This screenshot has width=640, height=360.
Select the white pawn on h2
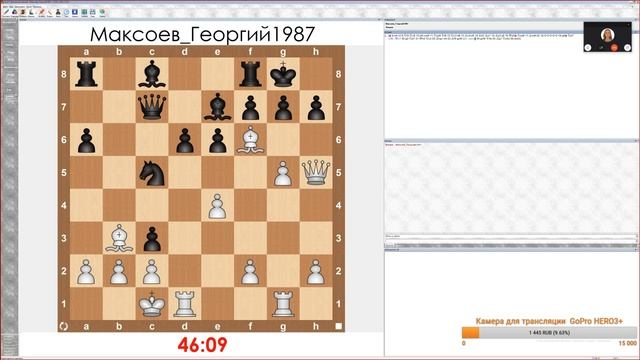click(316, 271)
